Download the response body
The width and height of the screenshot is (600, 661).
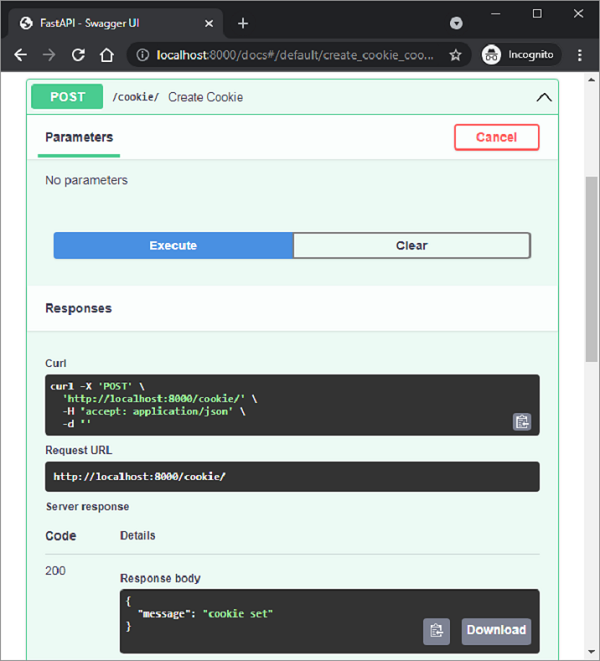click(x=496, y=630)
